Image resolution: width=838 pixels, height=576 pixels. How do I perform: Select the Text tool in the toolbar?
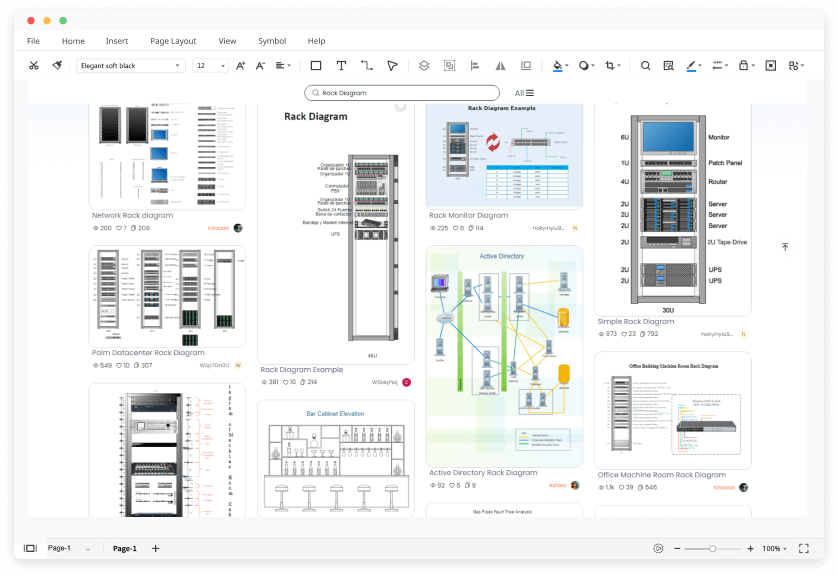[341, 65]
